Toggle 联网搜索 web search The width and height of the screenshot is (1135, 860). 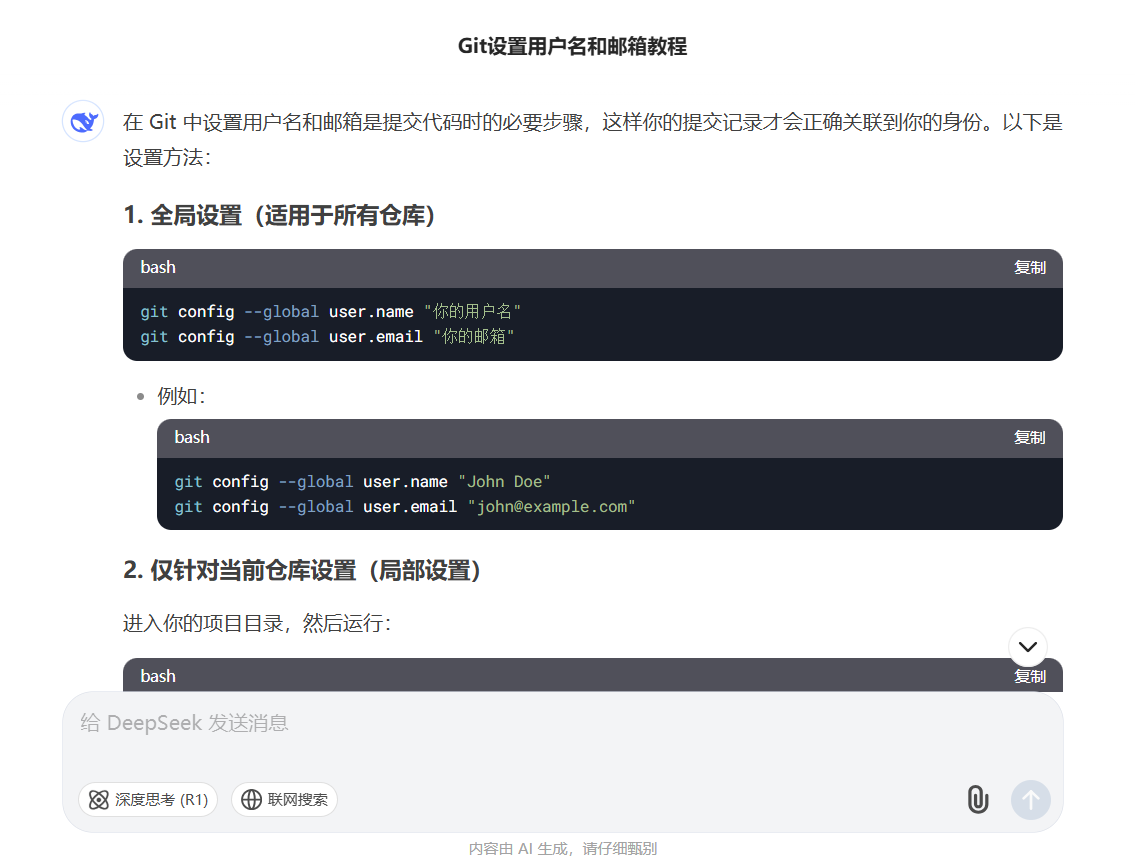point(284,799)
